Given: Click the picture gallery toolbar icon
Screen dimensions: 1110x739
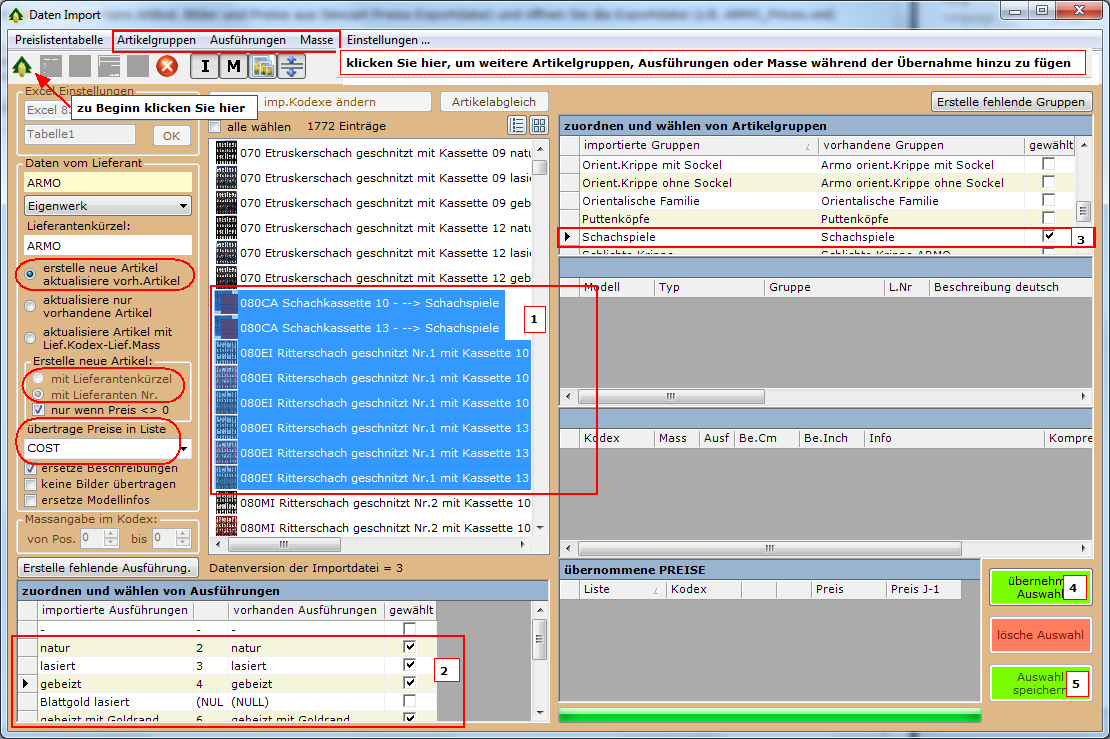Looking at the screenshot, I should click(x=263, y=67).
